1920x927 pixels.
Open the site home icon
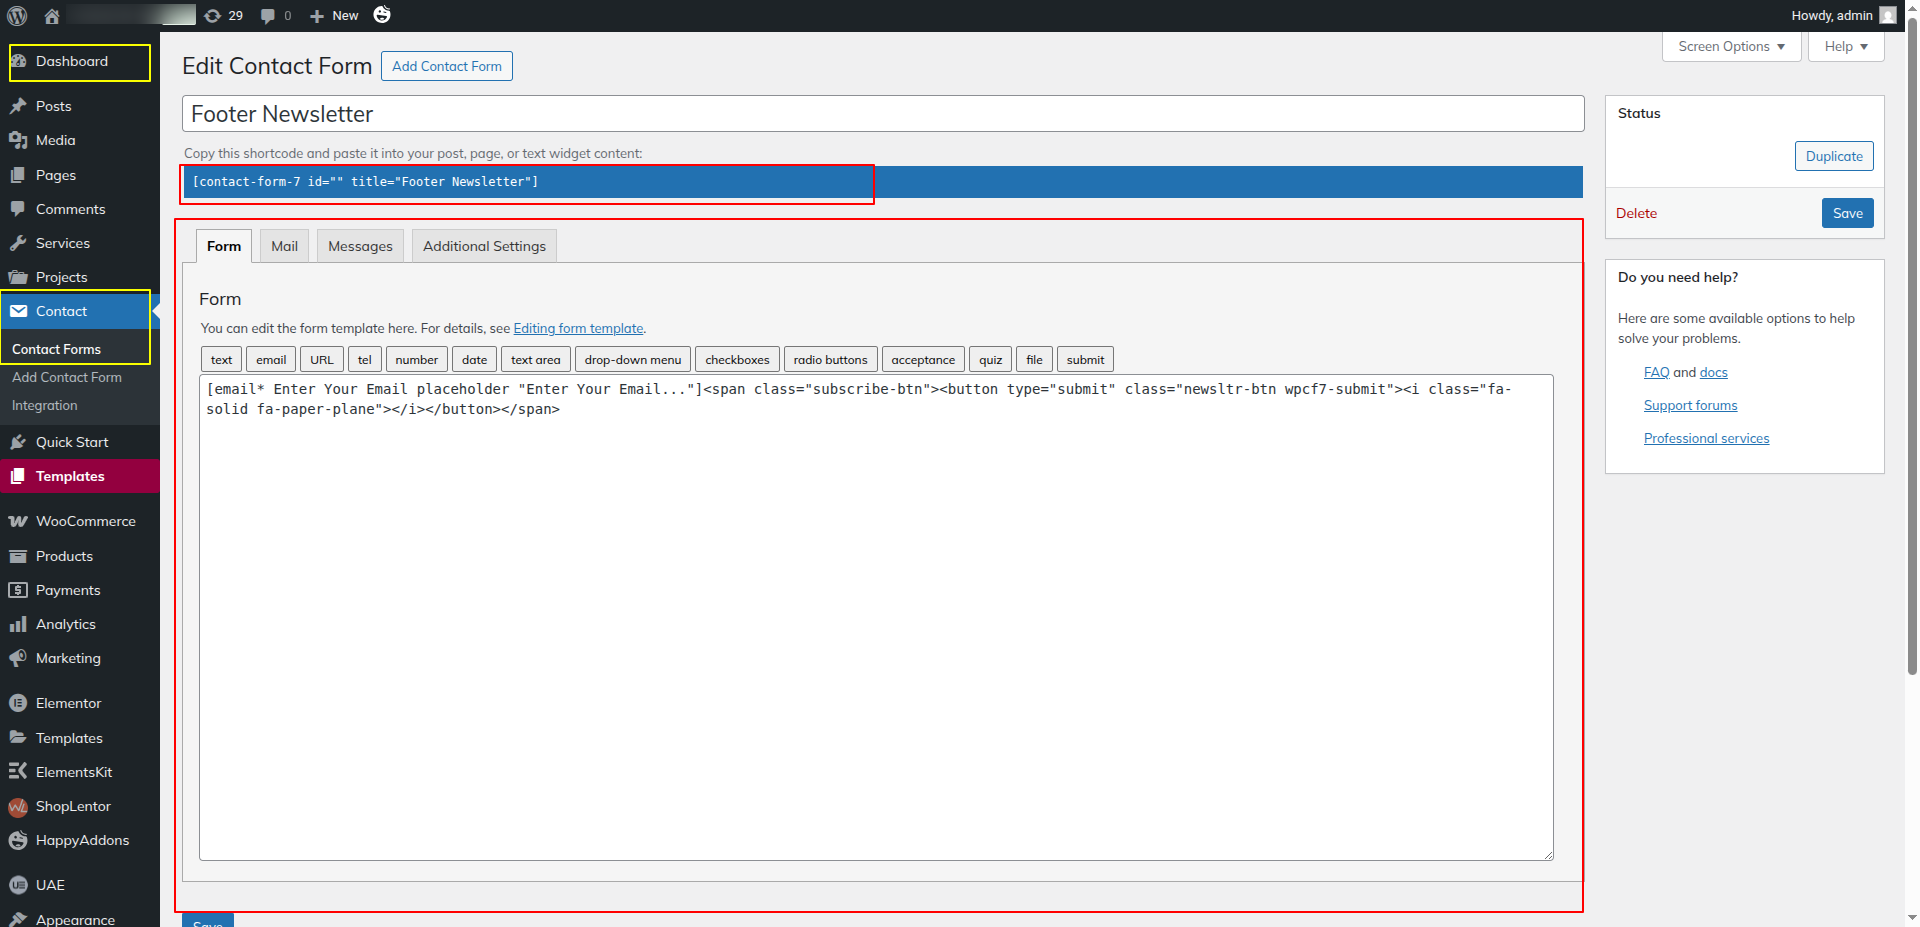pos(52,16)
